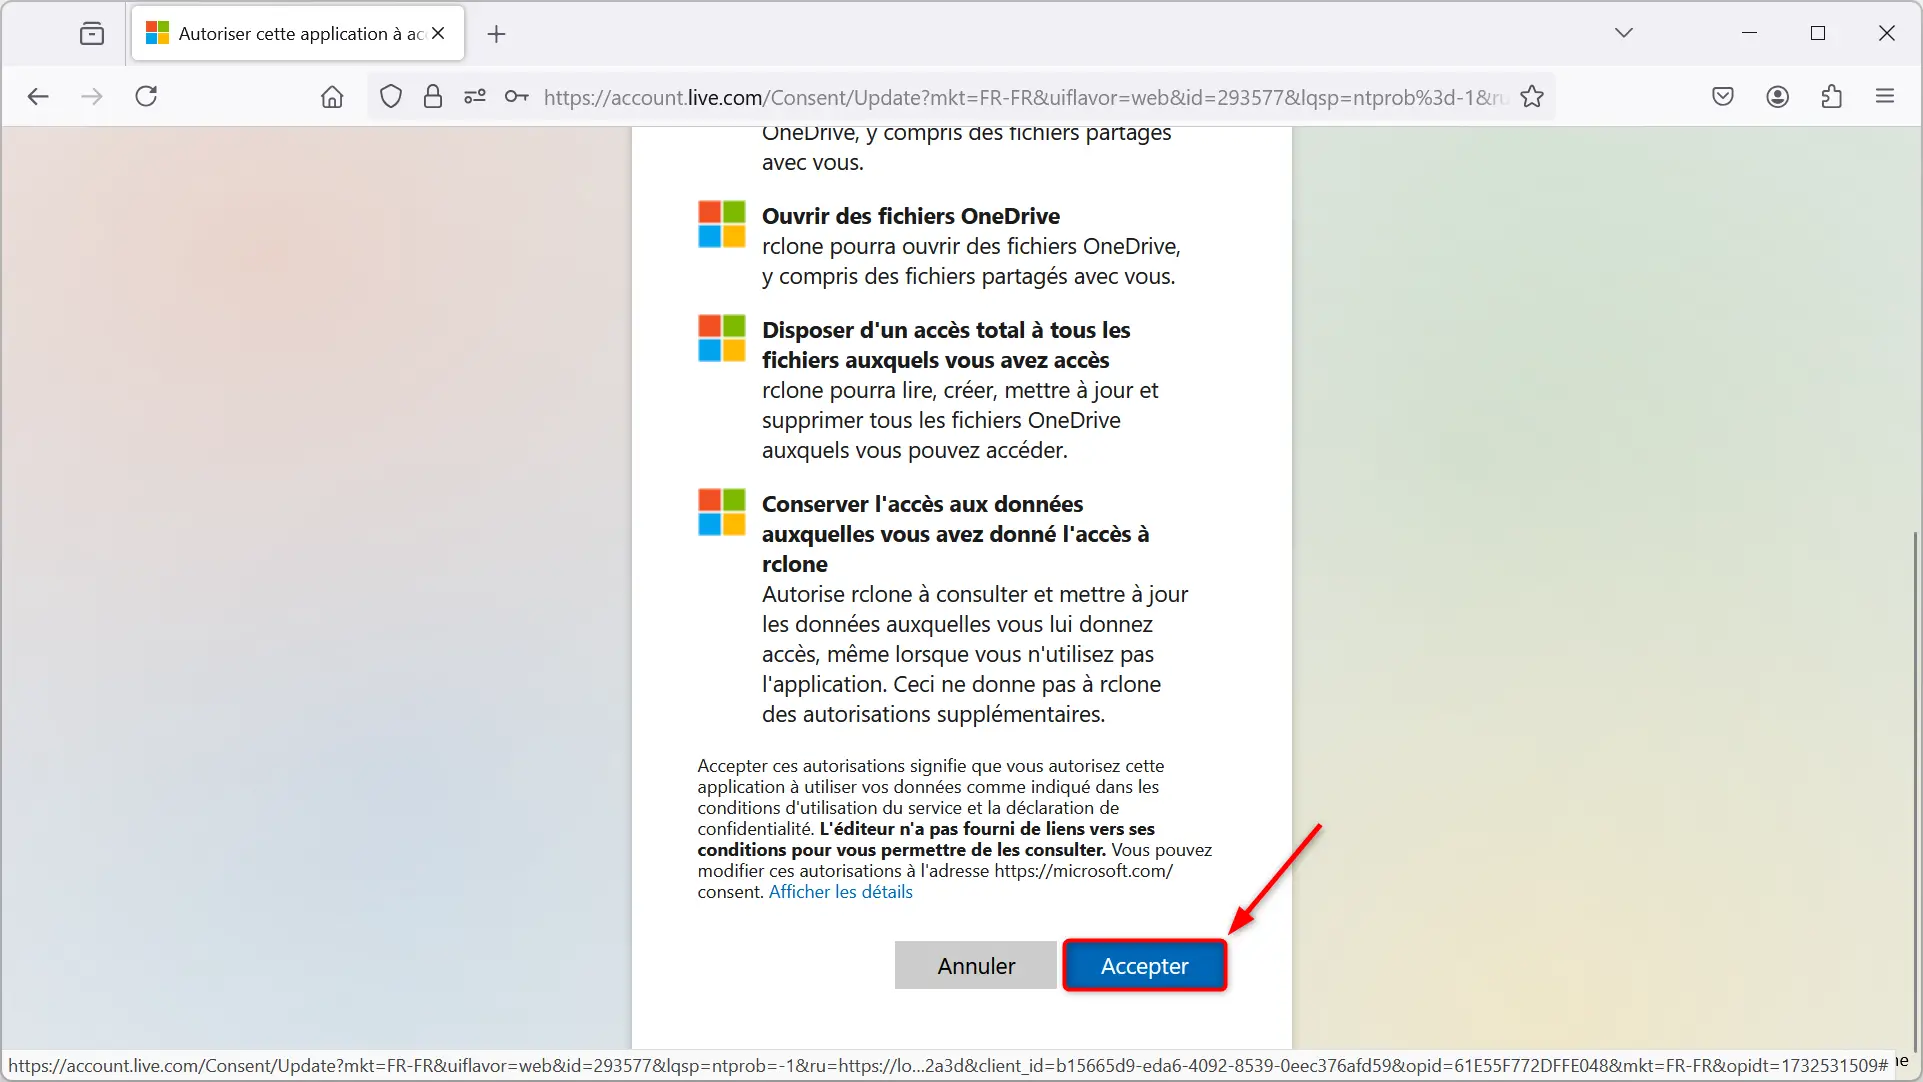Open a new tab with plus
The image size is (1923, 1082).
(496, 33)
